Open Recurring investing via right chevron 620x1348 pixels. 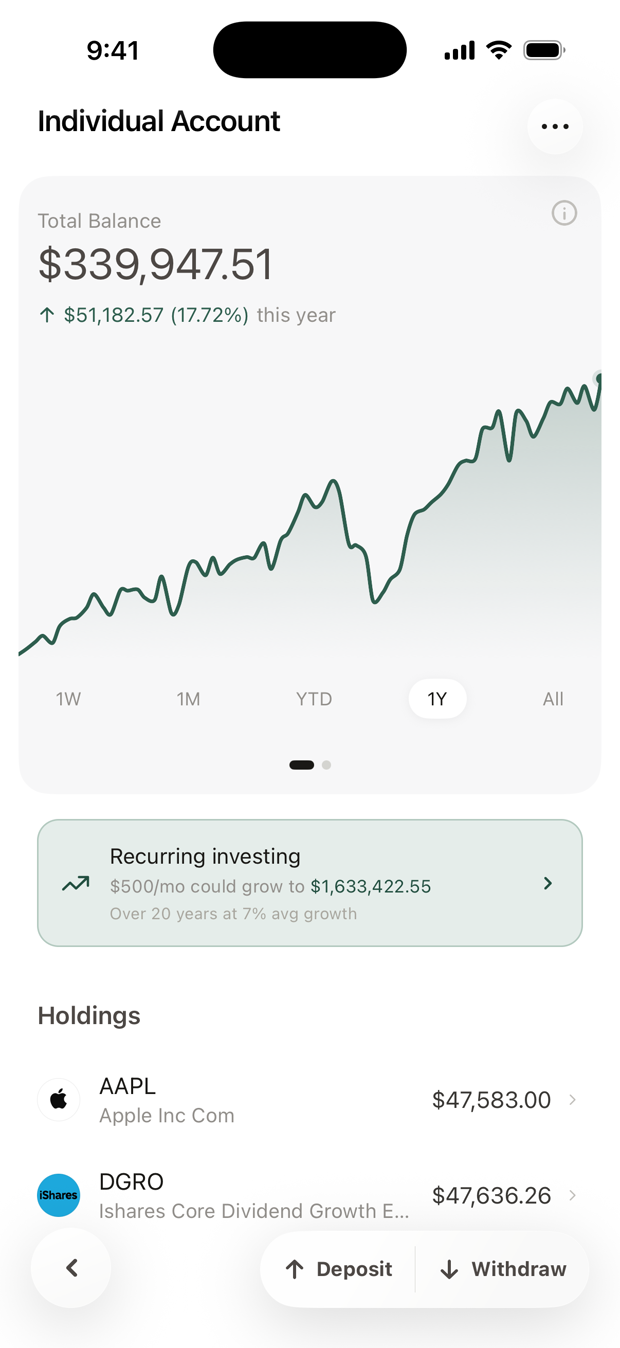pos(548,883)
